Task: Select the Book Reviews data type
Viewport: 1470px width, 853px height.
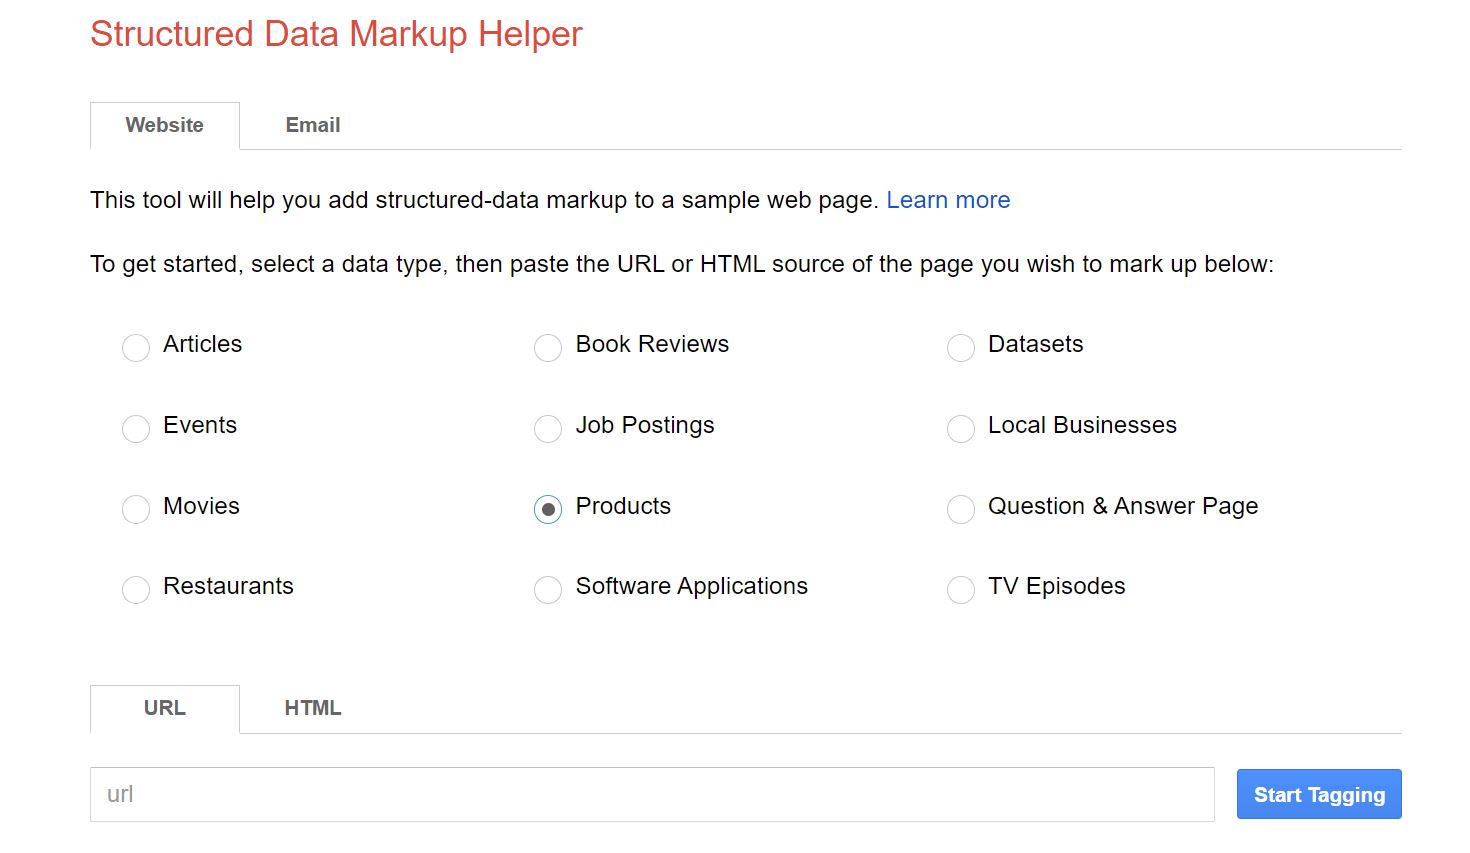Action: pos(548,347)
